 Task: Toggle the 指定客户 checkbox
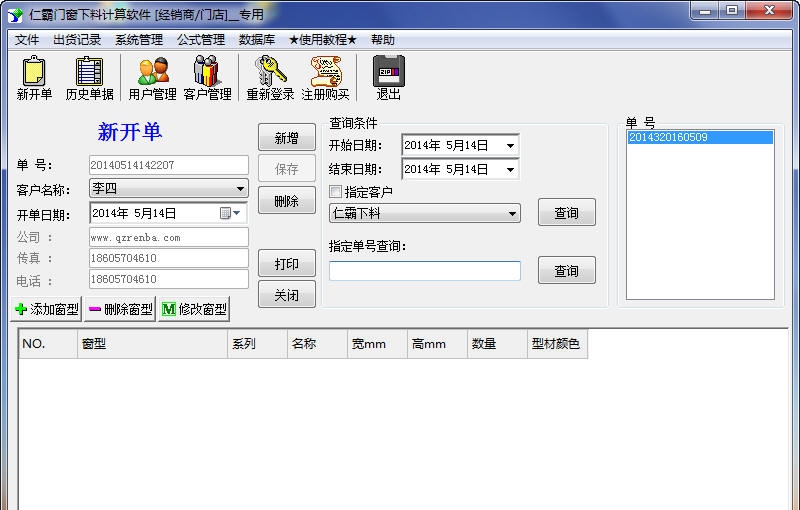pyautogui.click(x=335, y=192)
